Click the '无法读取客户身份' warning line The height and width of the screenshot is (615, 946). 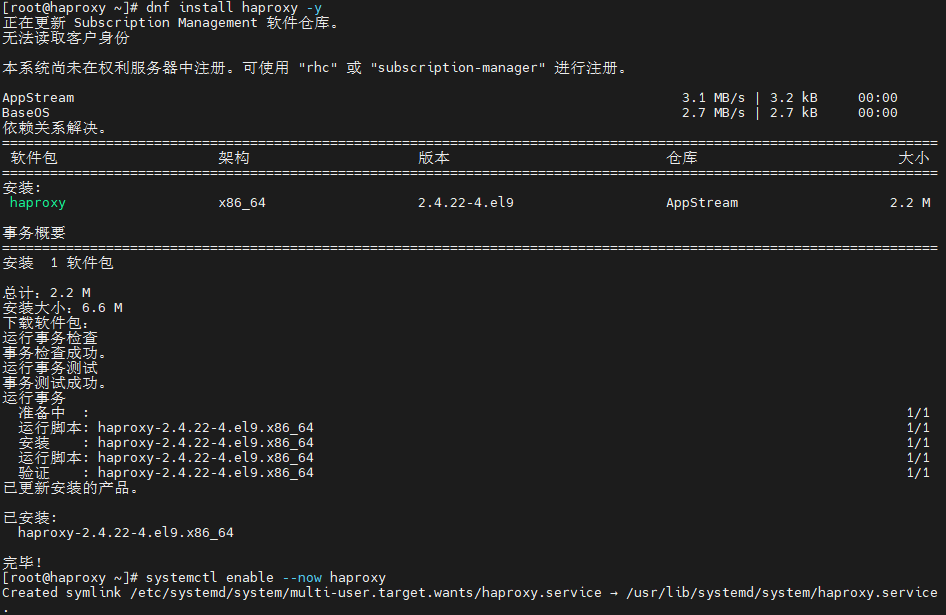[66, 38]
